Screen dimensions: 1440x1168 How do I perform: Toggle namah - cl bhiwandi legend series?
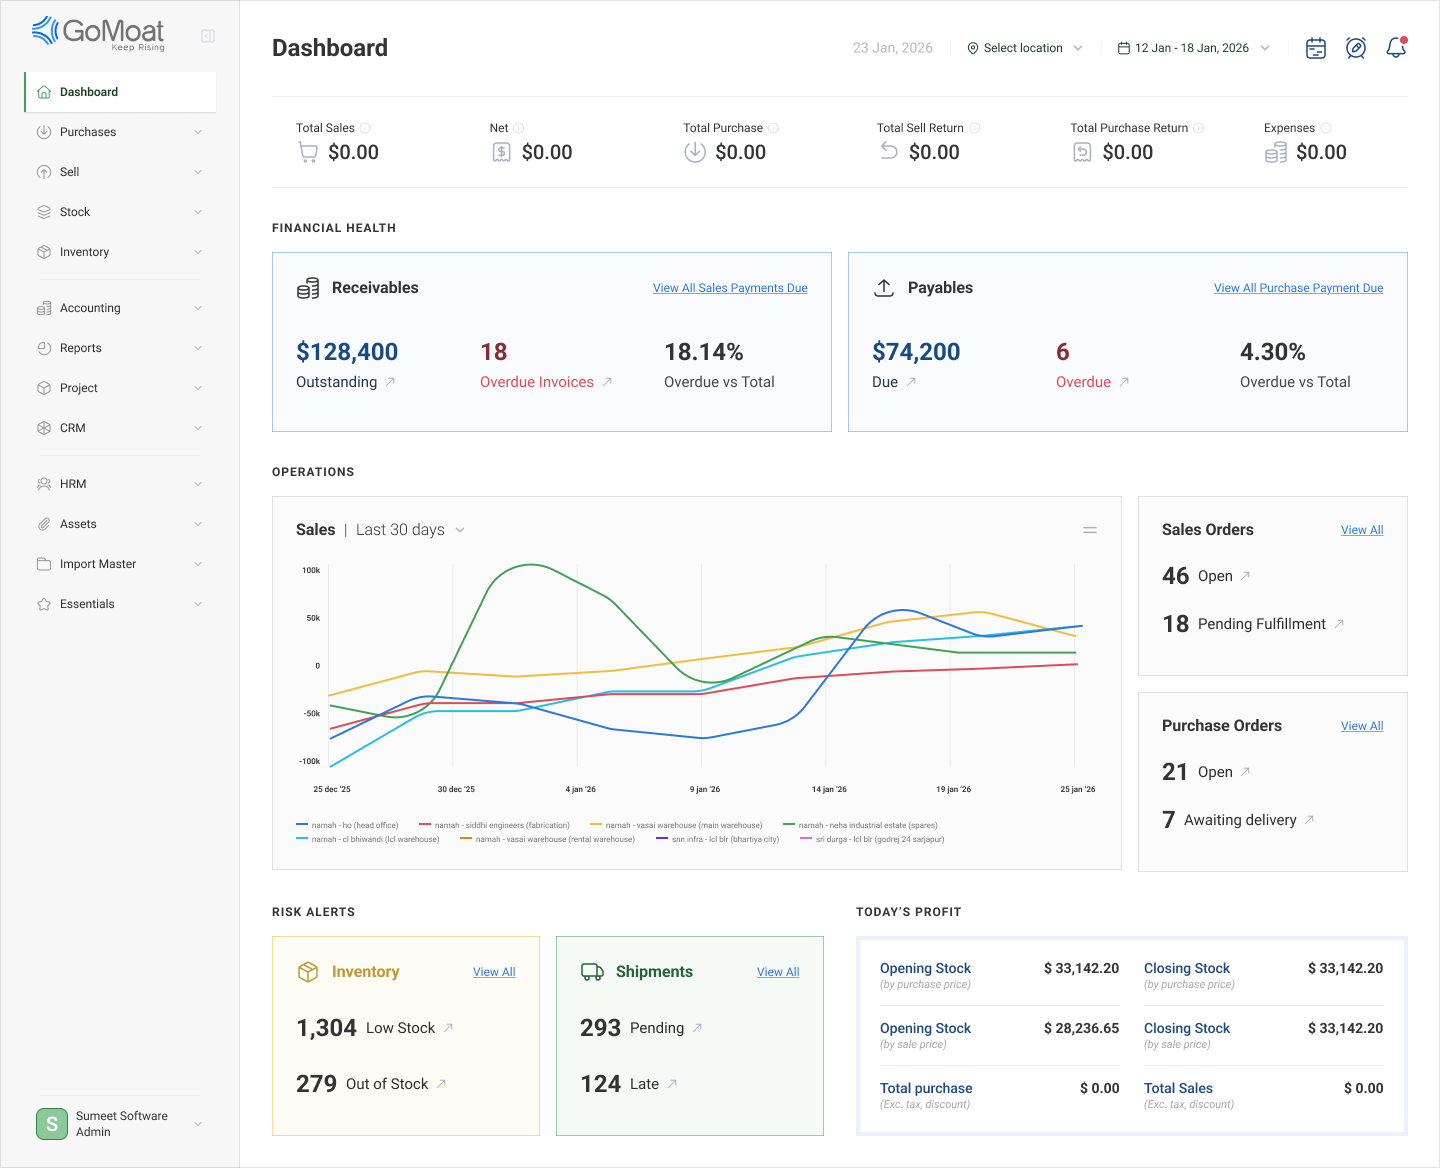coord(368,839)
